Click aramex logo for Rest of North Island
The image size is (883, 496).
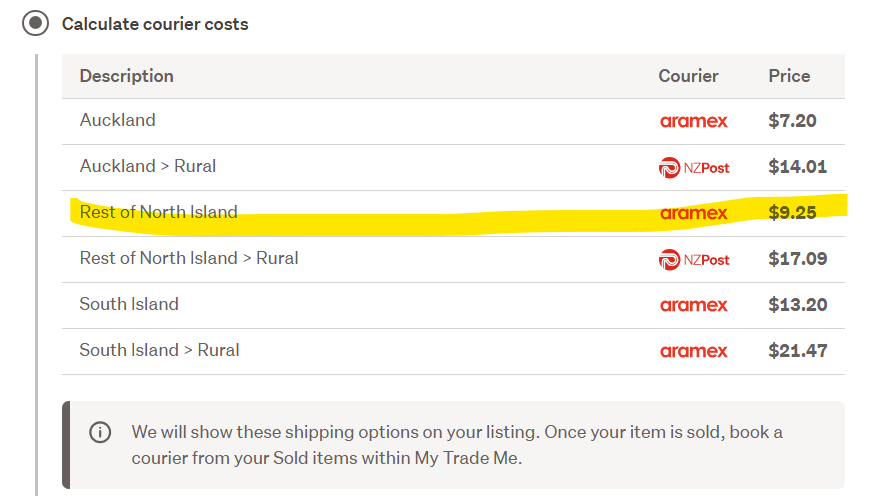(693, 213)
